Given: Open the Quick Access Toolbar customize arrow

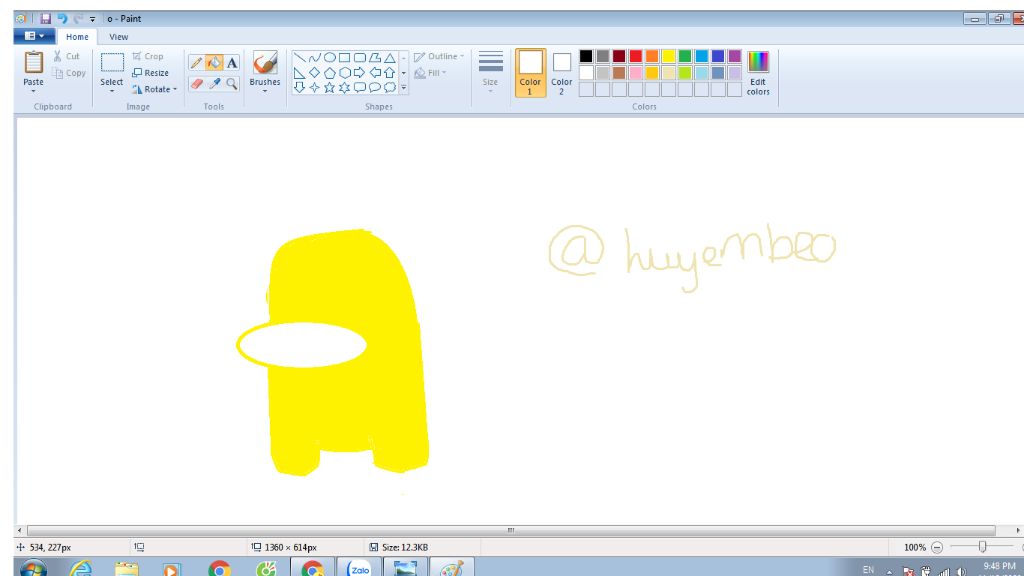Looking at the screenshot, I should [92, 19].
